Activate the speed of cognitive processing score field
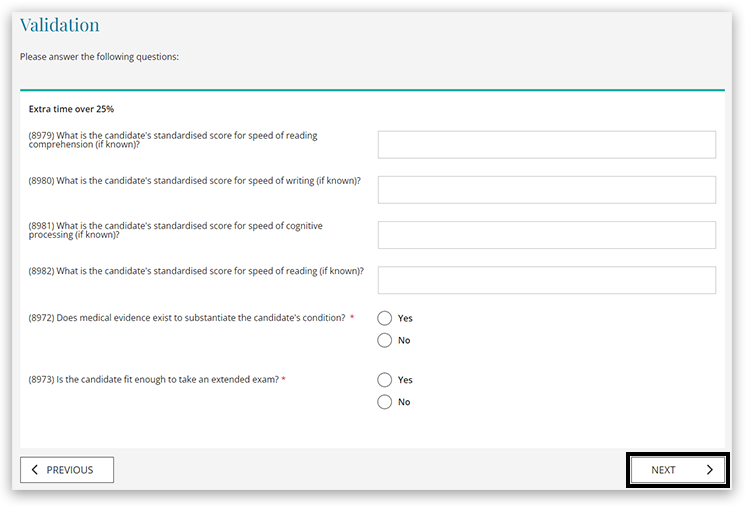This screenshot has width=750, height=508. [546, 235]
